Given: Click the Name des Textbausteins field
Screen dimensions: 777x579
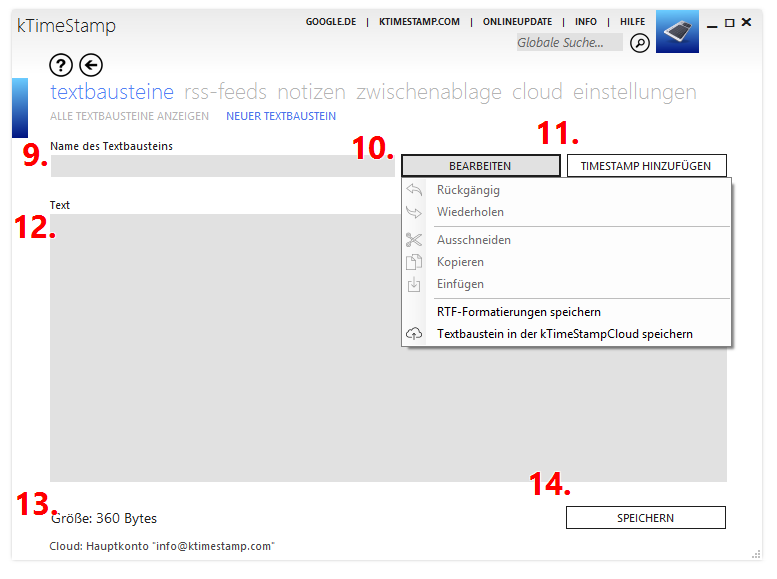Looking at the screenshot, I should point(222,166).
